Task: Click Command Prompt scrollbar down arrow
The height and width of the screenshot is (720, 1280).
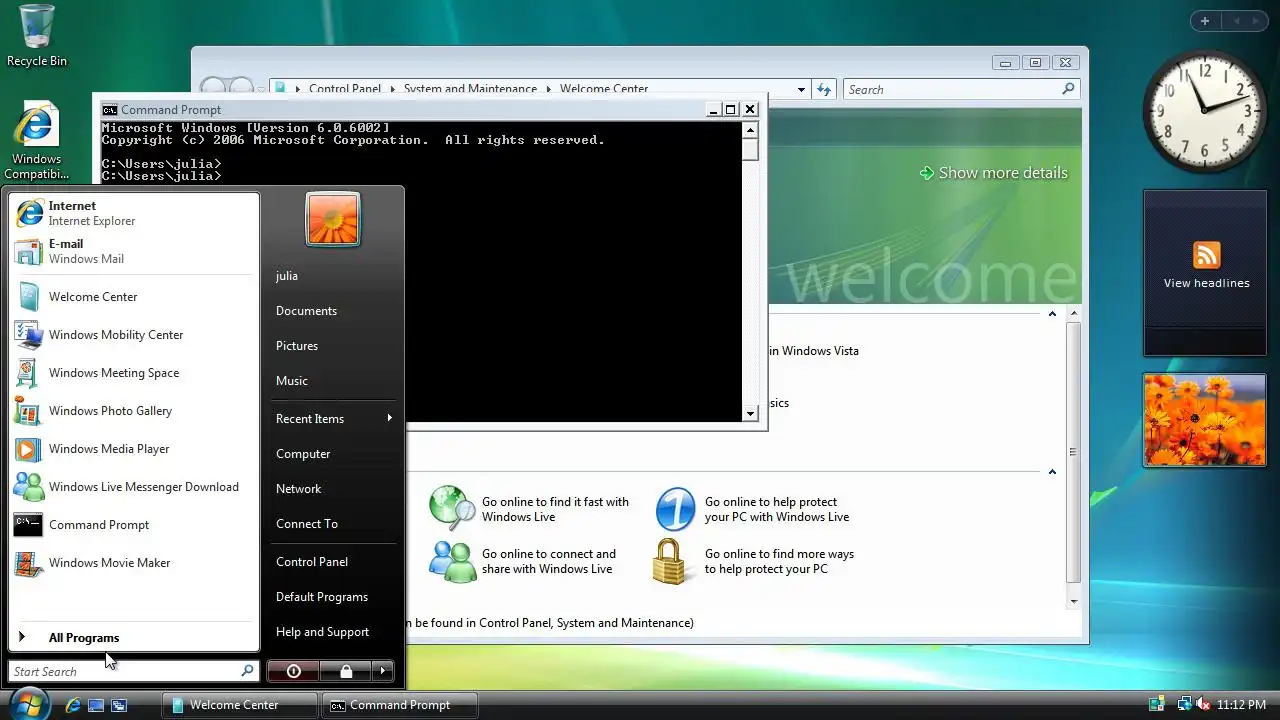Action: click(x=750, y=413)
